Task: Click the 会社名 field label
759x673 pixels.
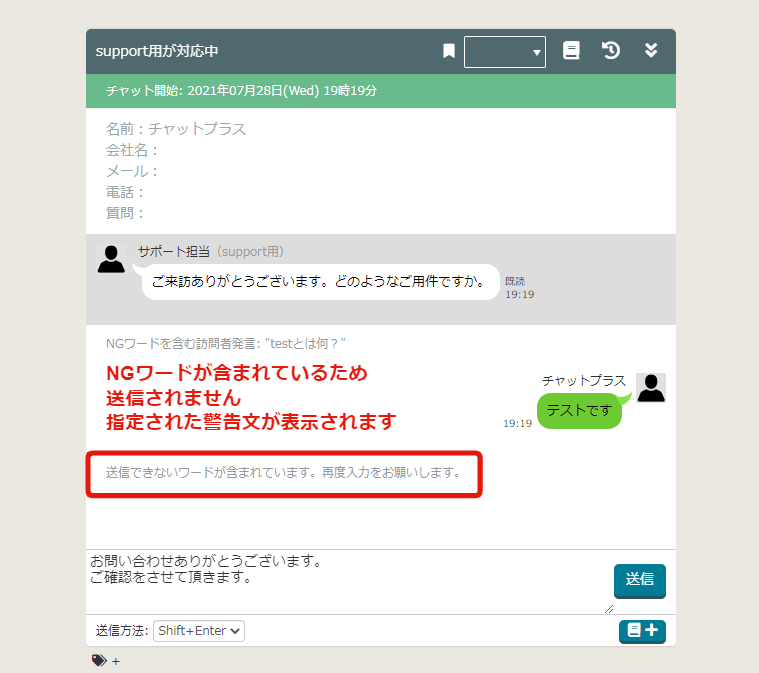Action: (132, 150)
